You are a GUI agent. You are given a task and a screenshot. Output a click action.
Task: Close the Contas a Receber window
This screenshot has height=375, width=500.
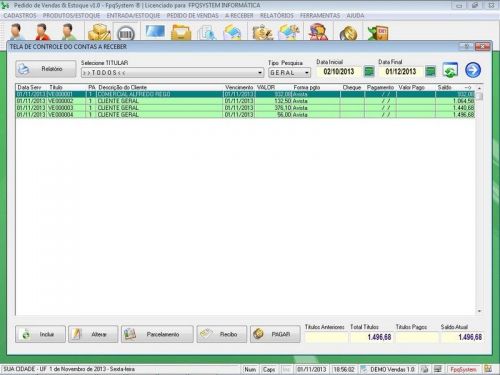[482, 47]
